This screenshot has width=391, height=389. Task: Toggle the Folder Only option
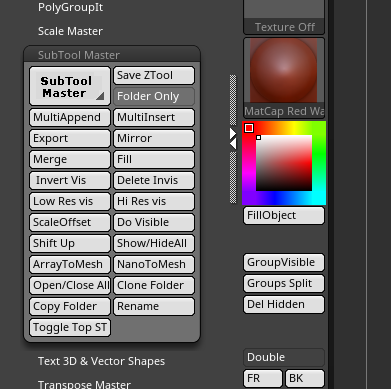pos(154,97)
